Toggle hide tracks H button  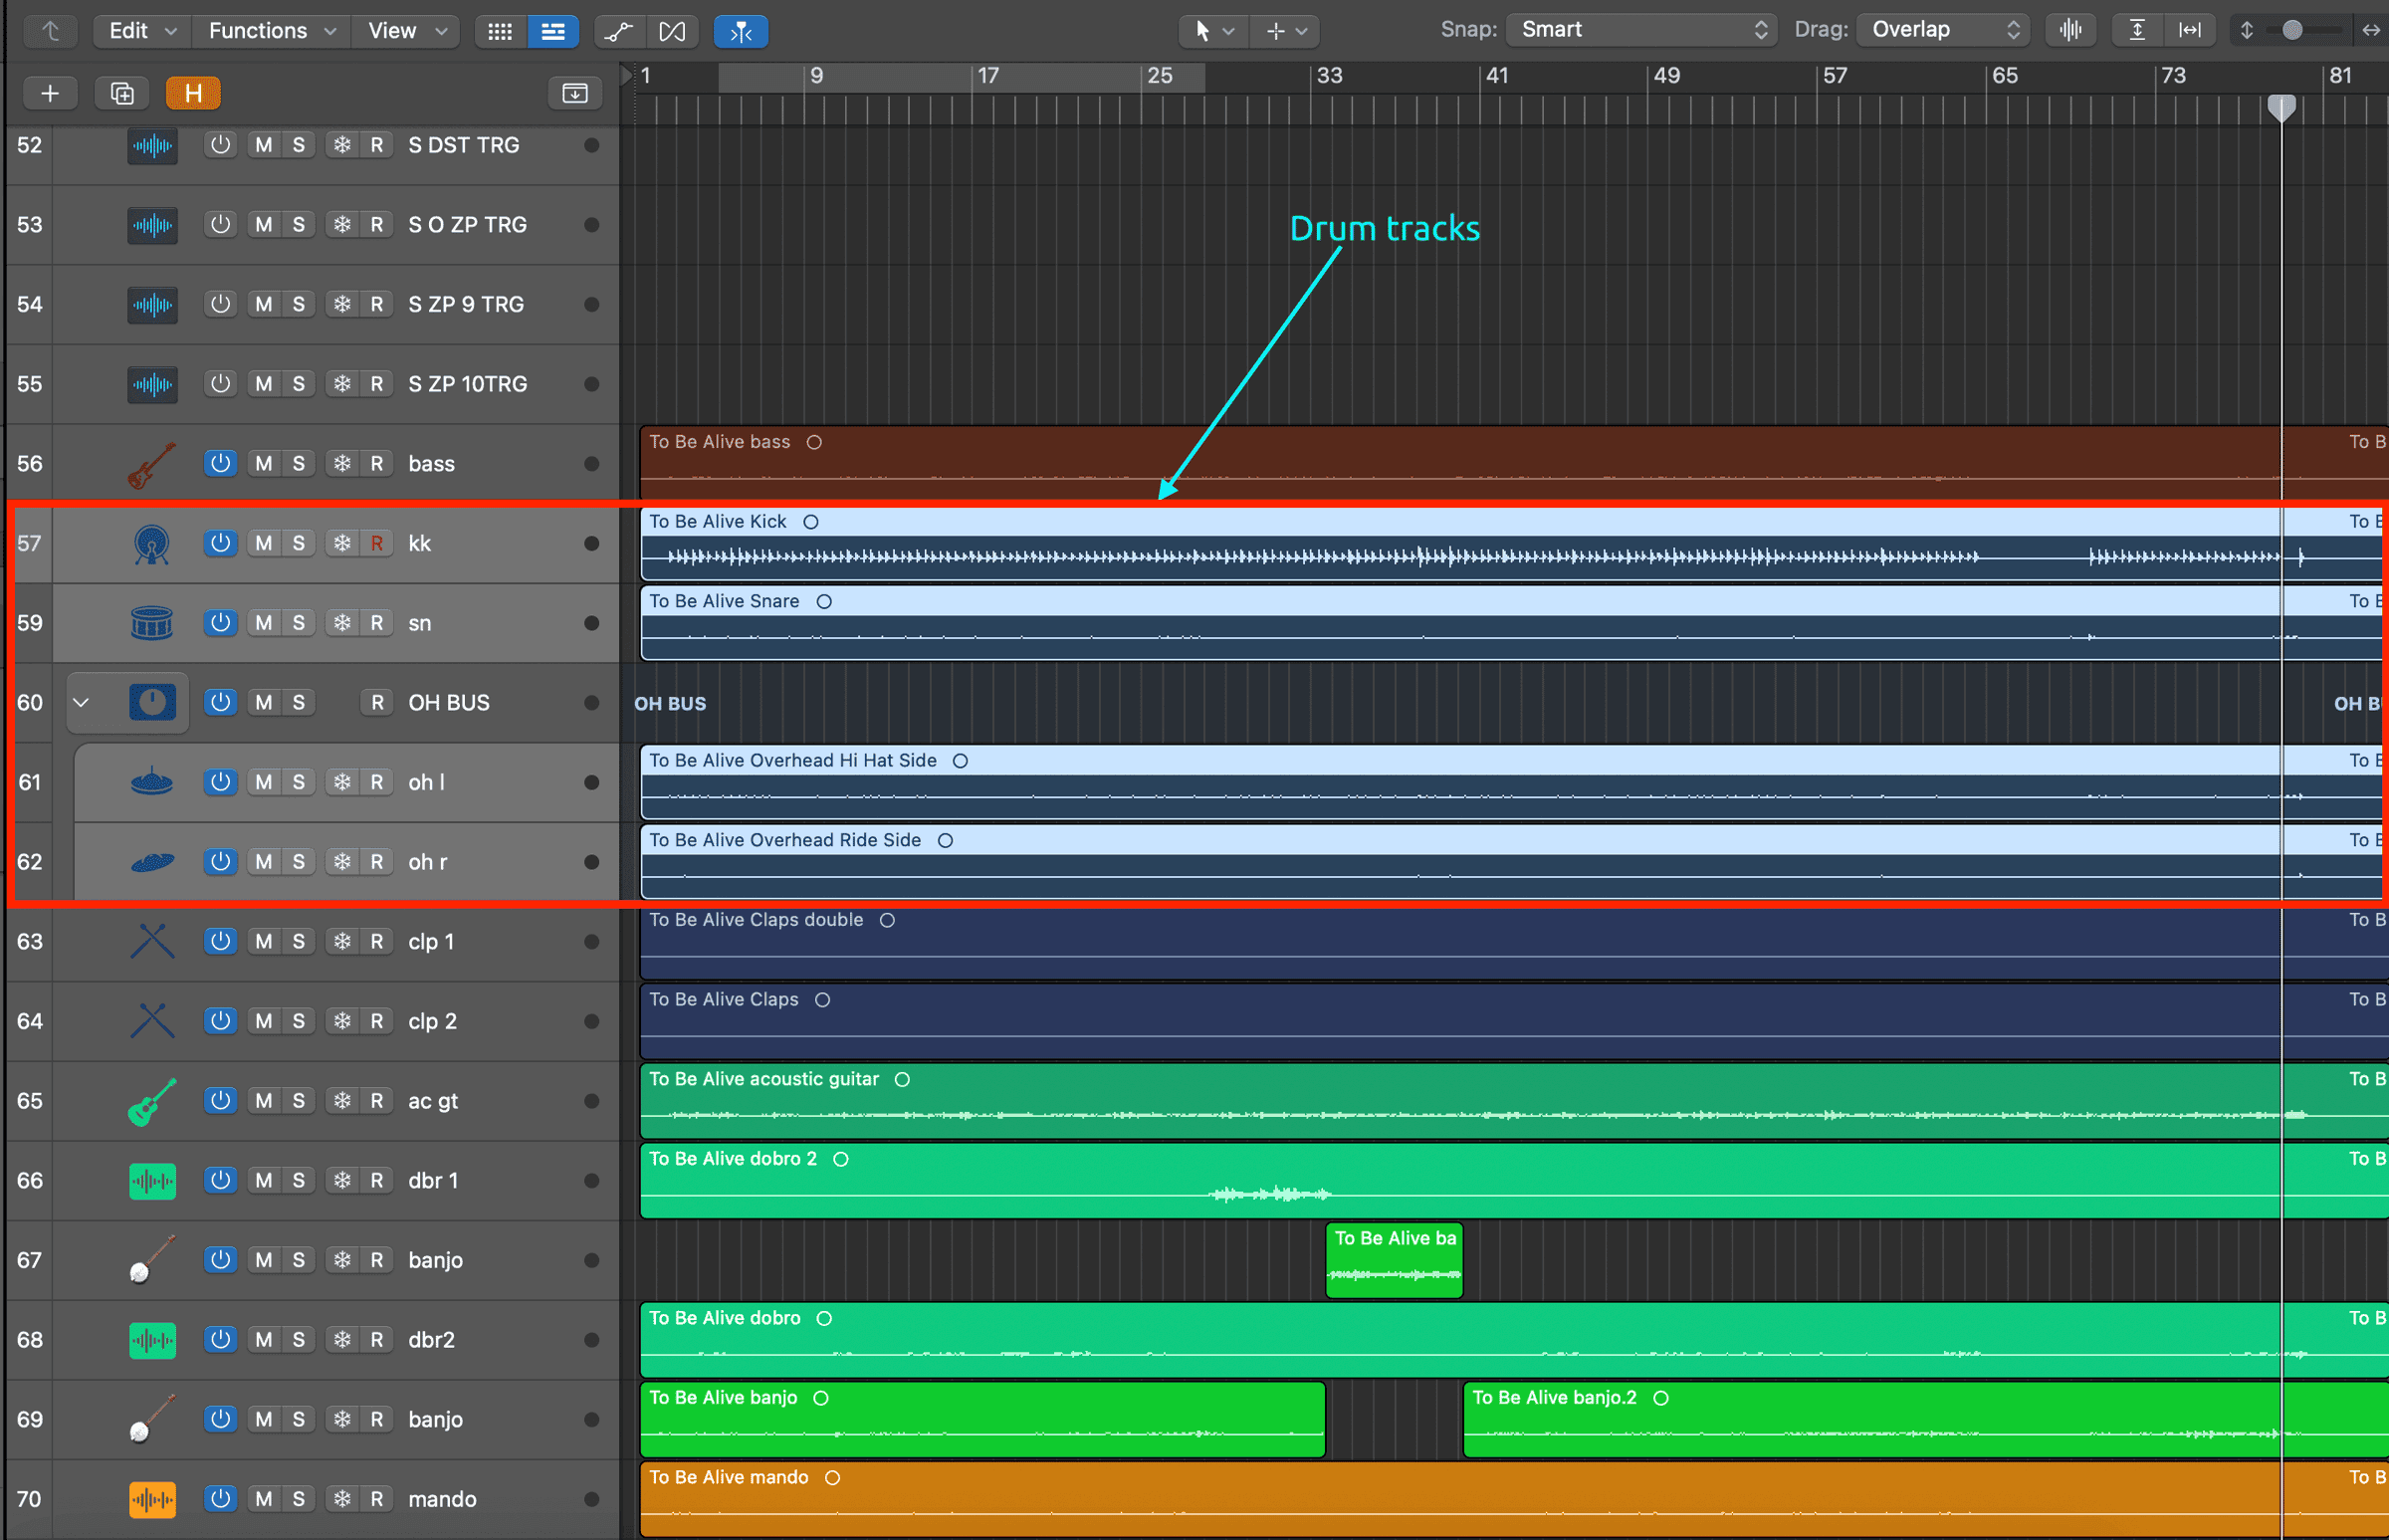click(193, 93)
